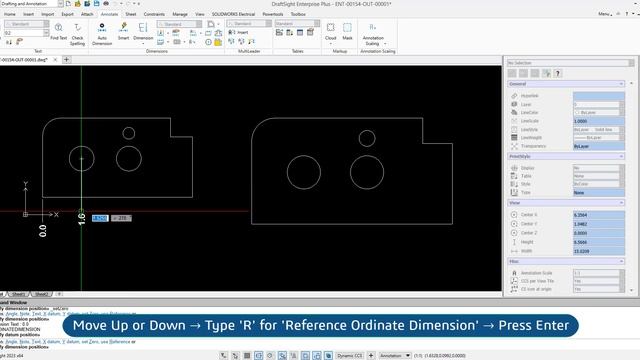Toggle QInput in the status bar
Screen dimensions: 640x360
point(305,356)
